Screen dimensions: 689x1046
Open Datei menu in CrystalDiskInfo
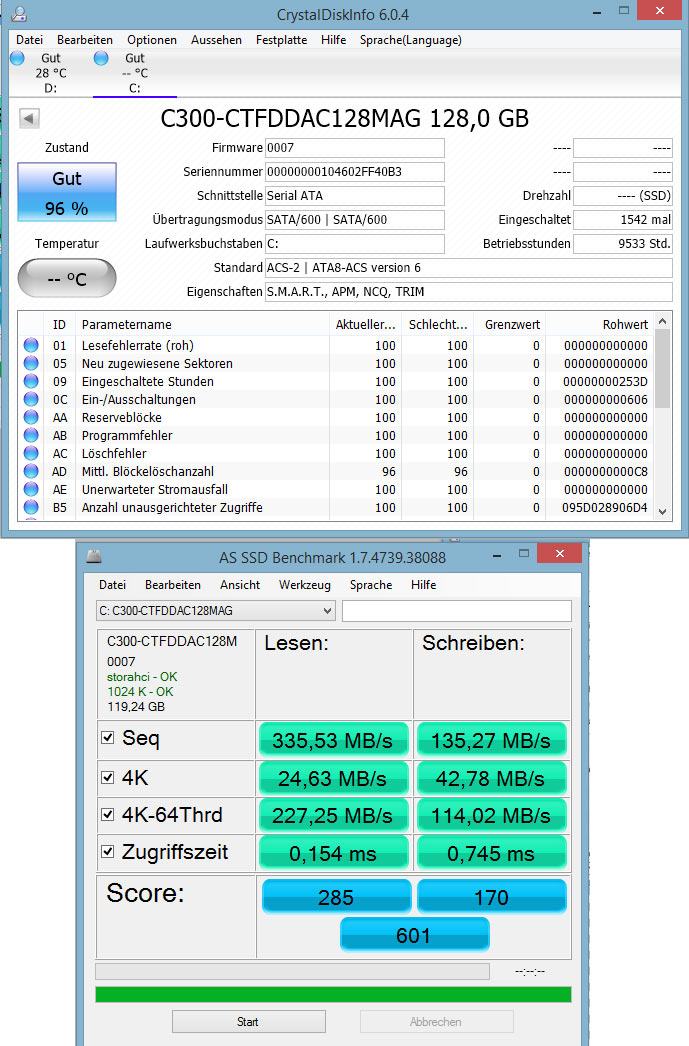point(29,40)
